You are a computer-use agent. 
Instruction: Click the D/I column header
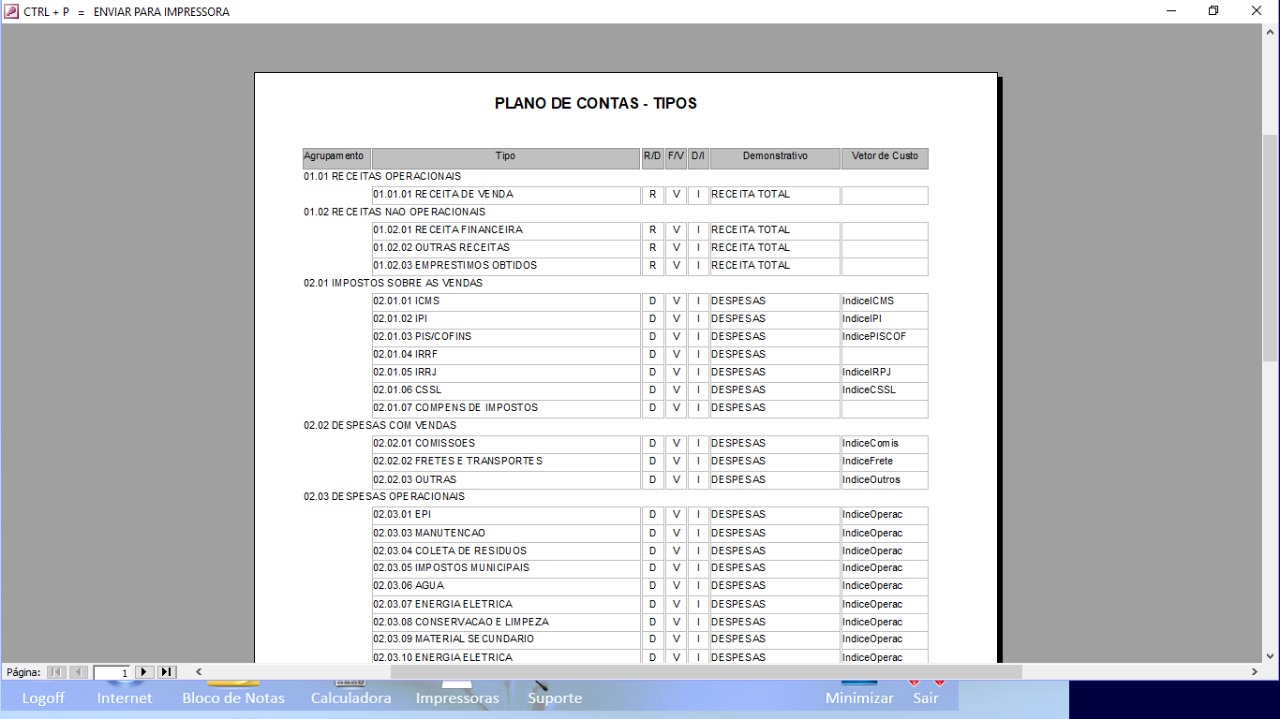tap(698, 158)
